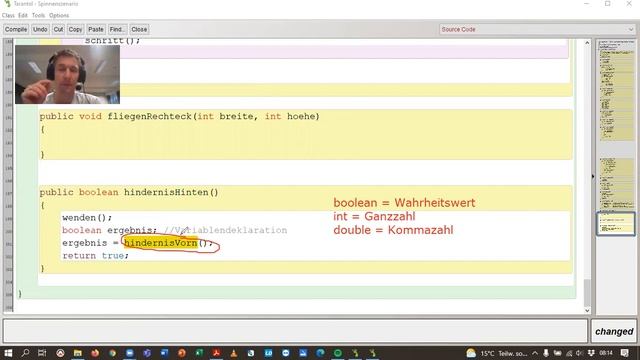Click the Dropbox tray icon
This screenshot has width=640, height=360.
tap(591, 353)
